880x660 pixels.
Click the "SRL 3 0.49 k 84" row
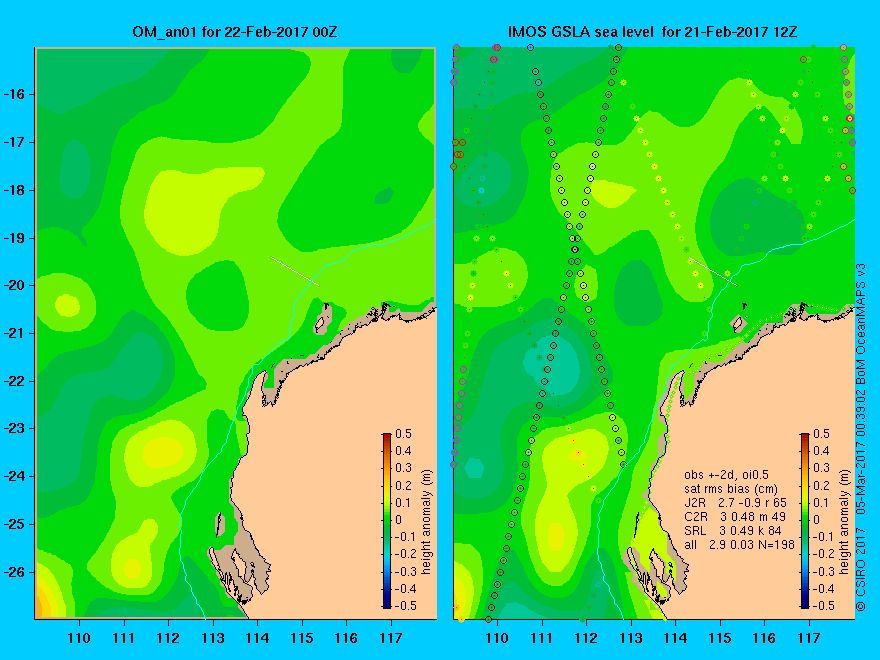click(x=735, y=530)
